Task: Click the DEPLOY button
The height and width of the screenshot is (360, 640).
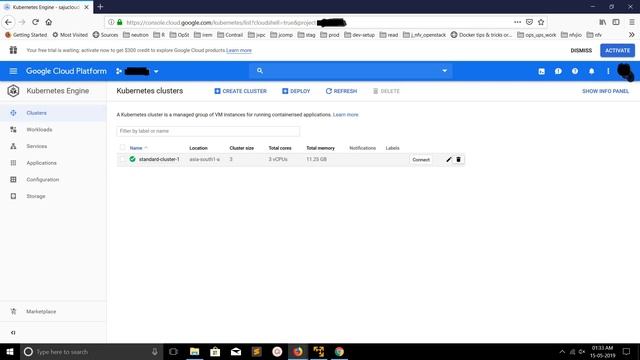Action: coord(296,91)
